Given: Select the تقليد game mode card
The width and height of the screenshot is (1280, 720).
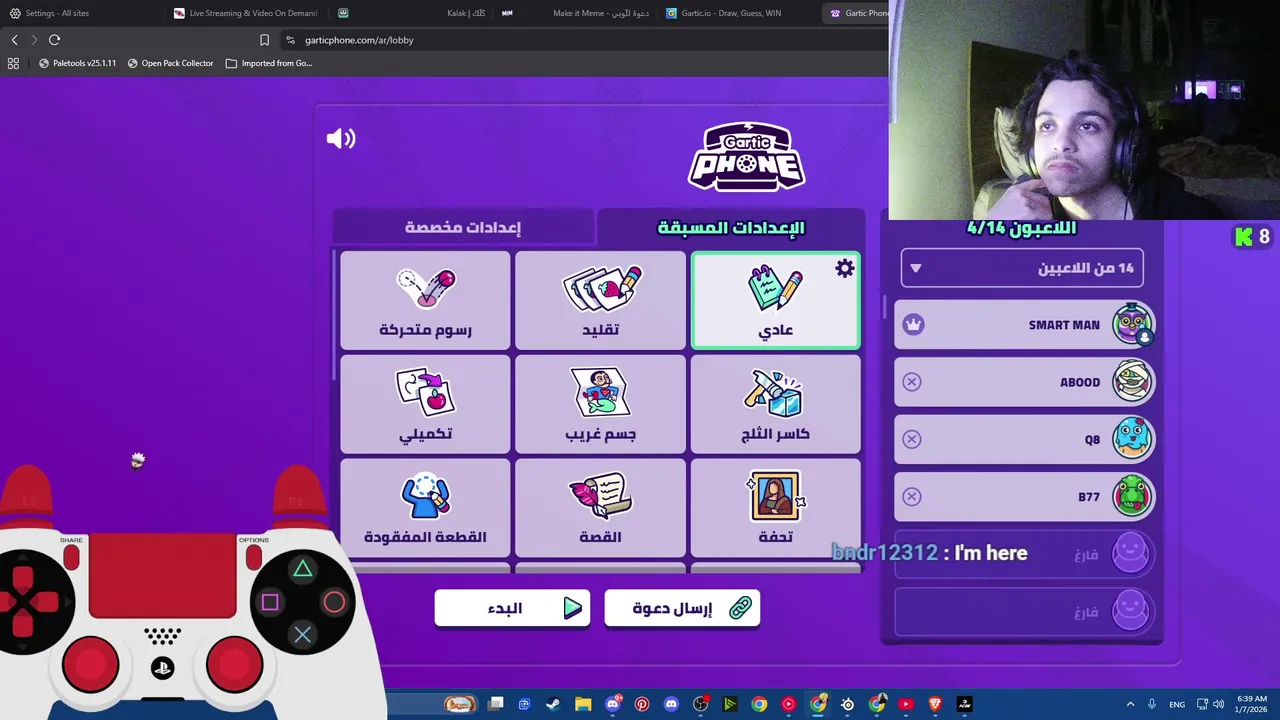Looking at the screenshot, I should click(600, 300).
